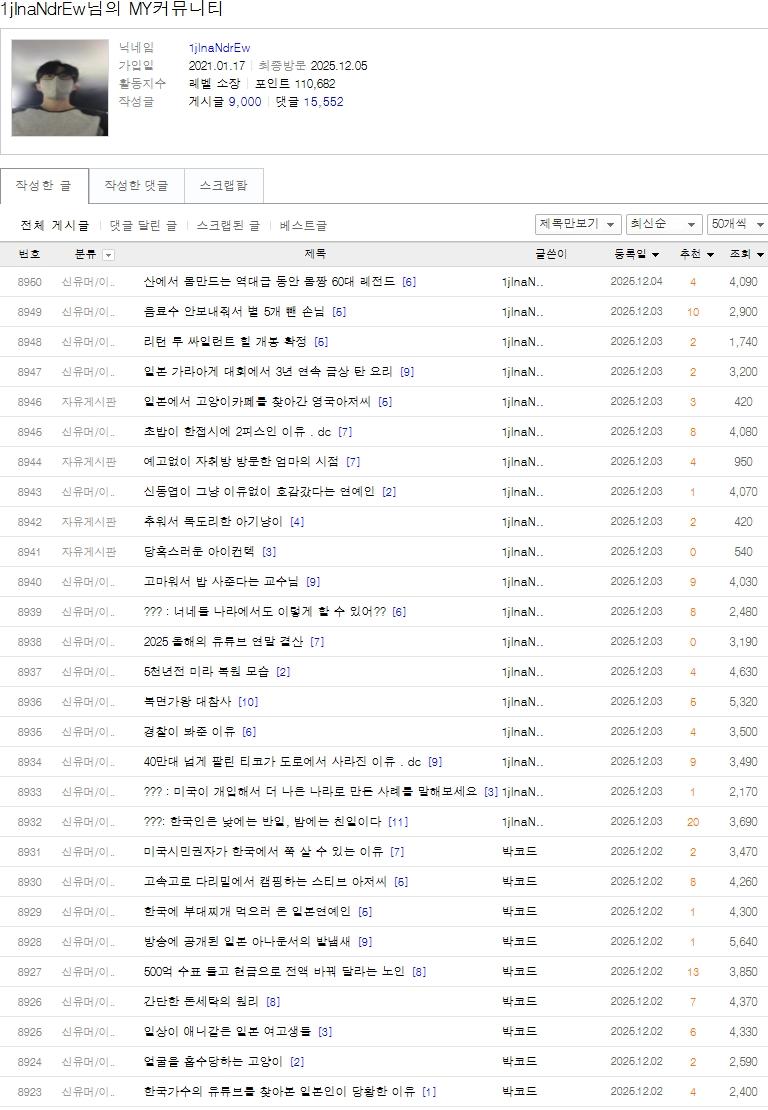Open post 고속고로 다리밑에서 캠핑하는 스티브 아저씨
768x1110 pixels.
(265, 881)
